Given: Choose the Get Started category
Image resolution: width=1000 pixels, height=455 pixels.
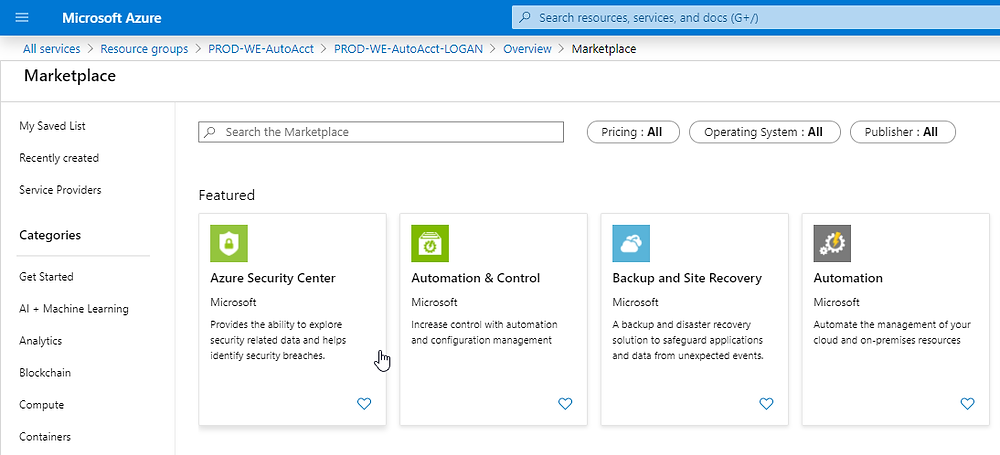Looking at the screenshot, I should pos(46,276).
